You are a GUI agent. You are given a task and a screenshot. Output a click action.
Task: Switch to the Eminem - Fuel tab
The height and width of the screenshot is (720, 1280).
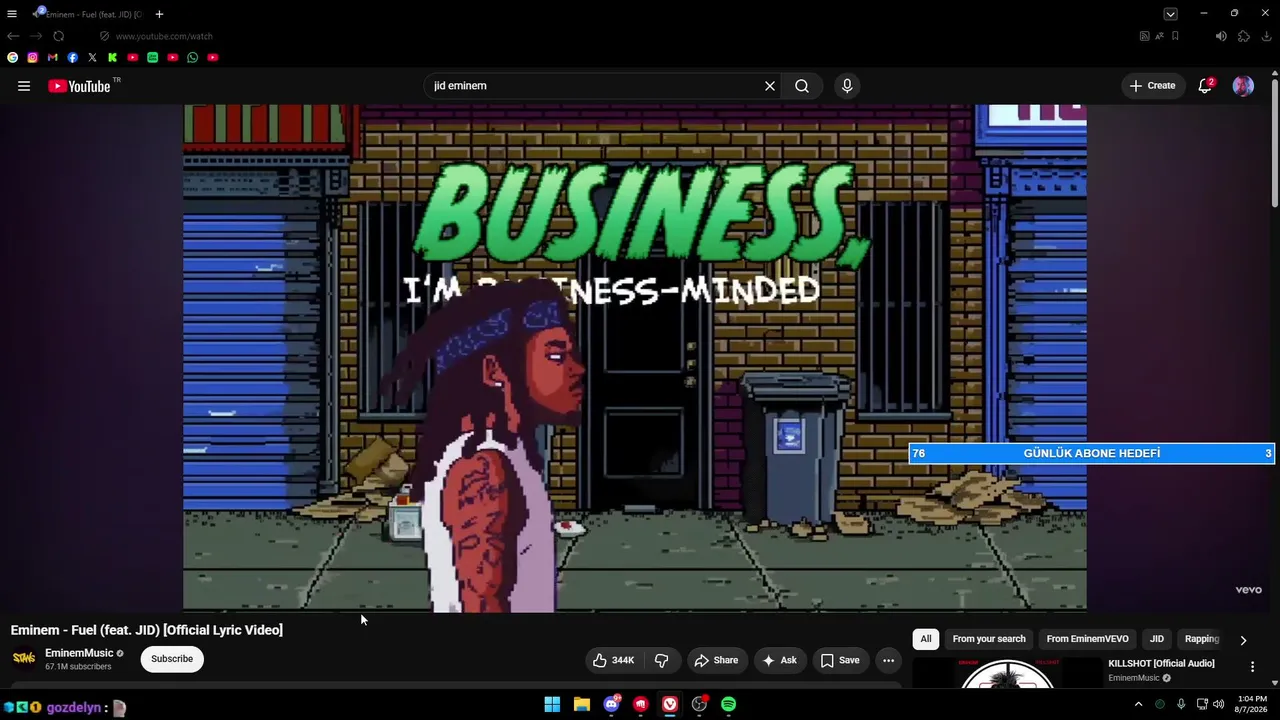tap(88, 14)
